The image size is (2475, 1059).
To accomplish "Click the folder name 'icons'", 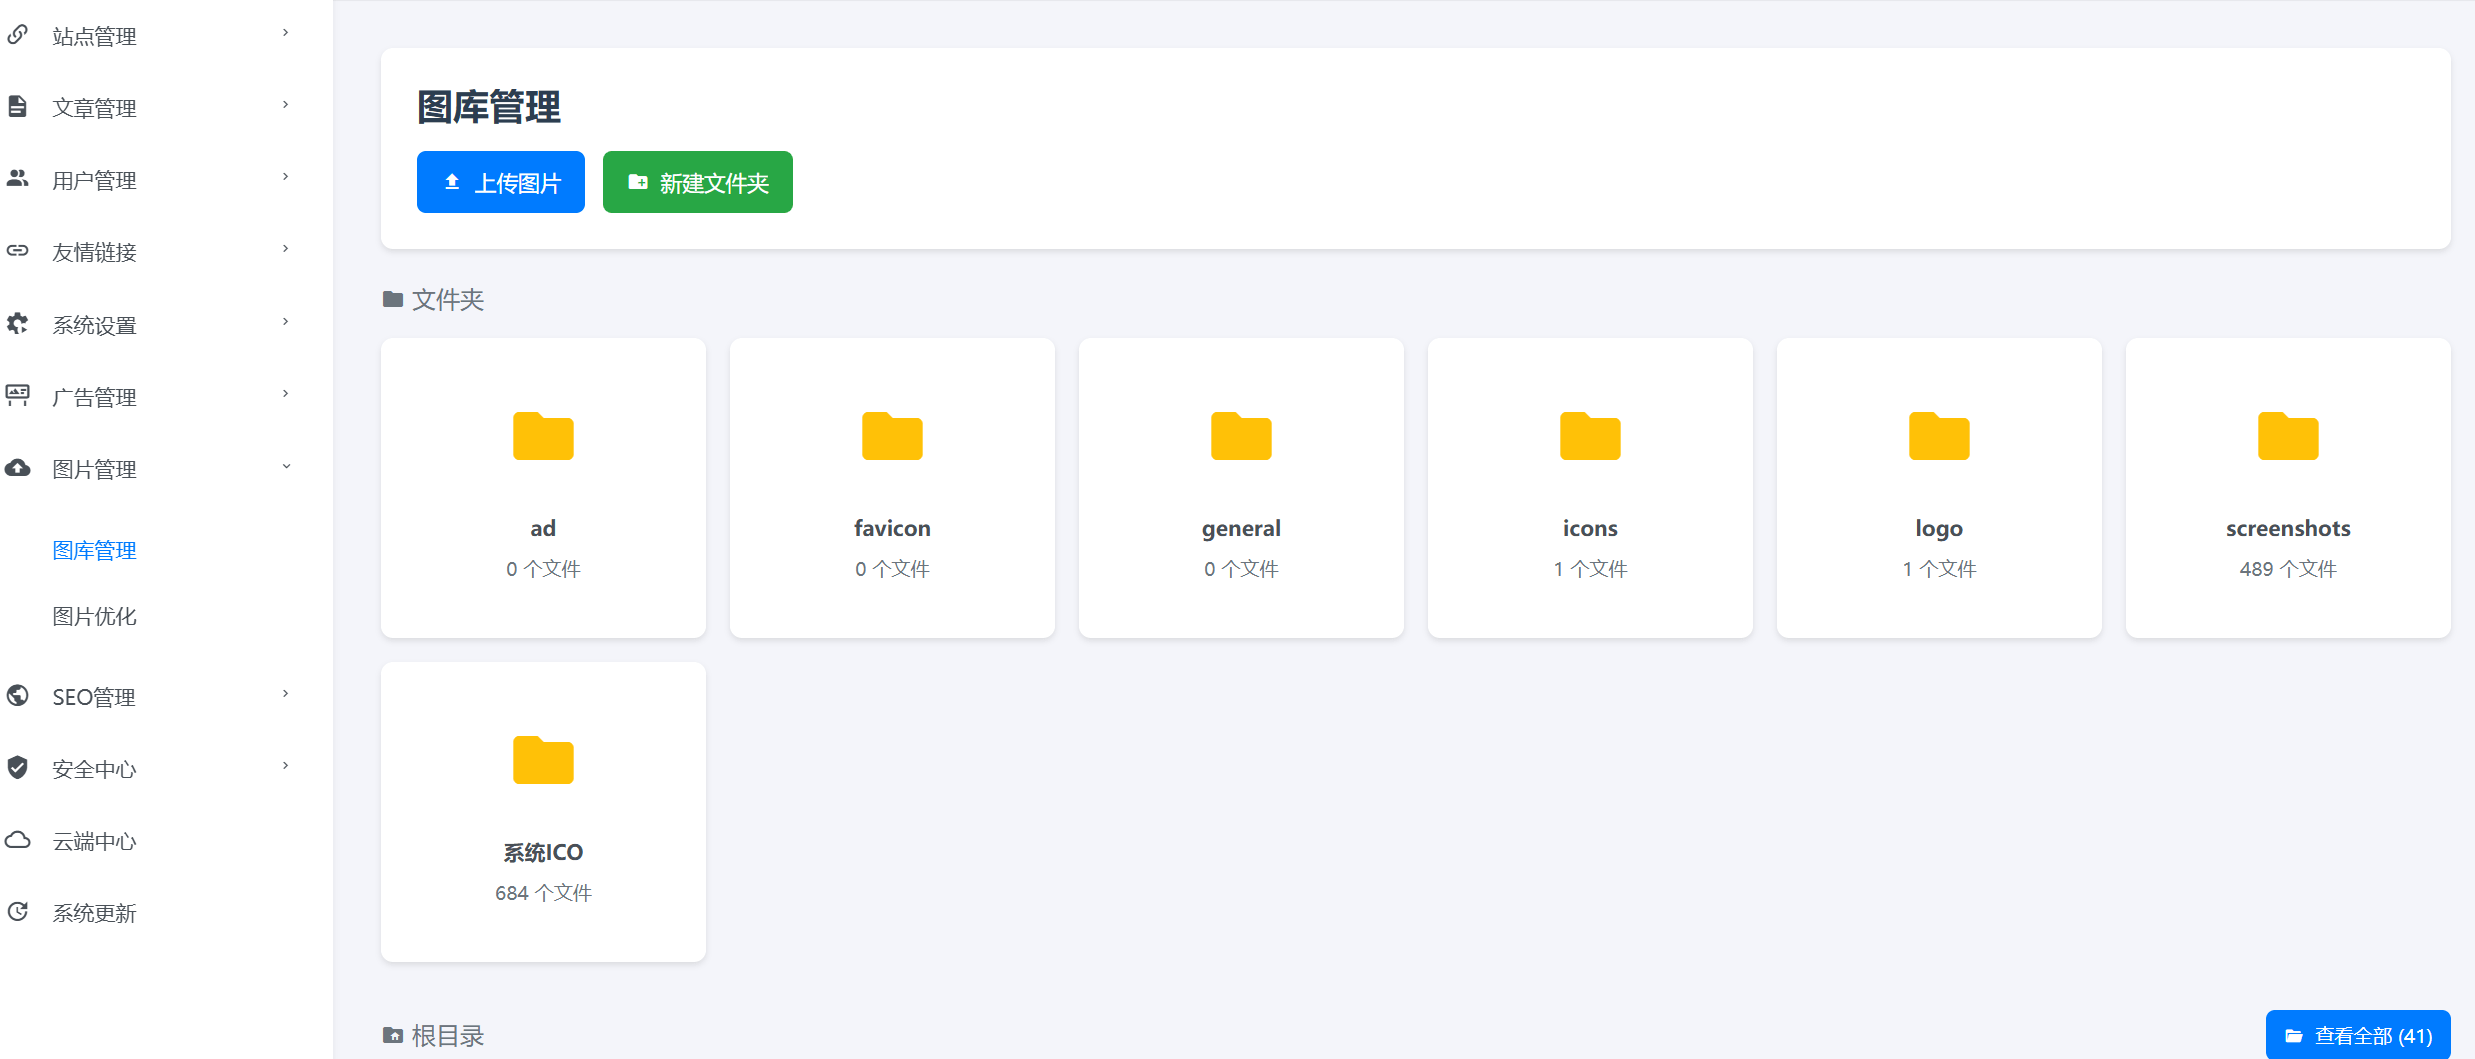I will coord(1590,528).
